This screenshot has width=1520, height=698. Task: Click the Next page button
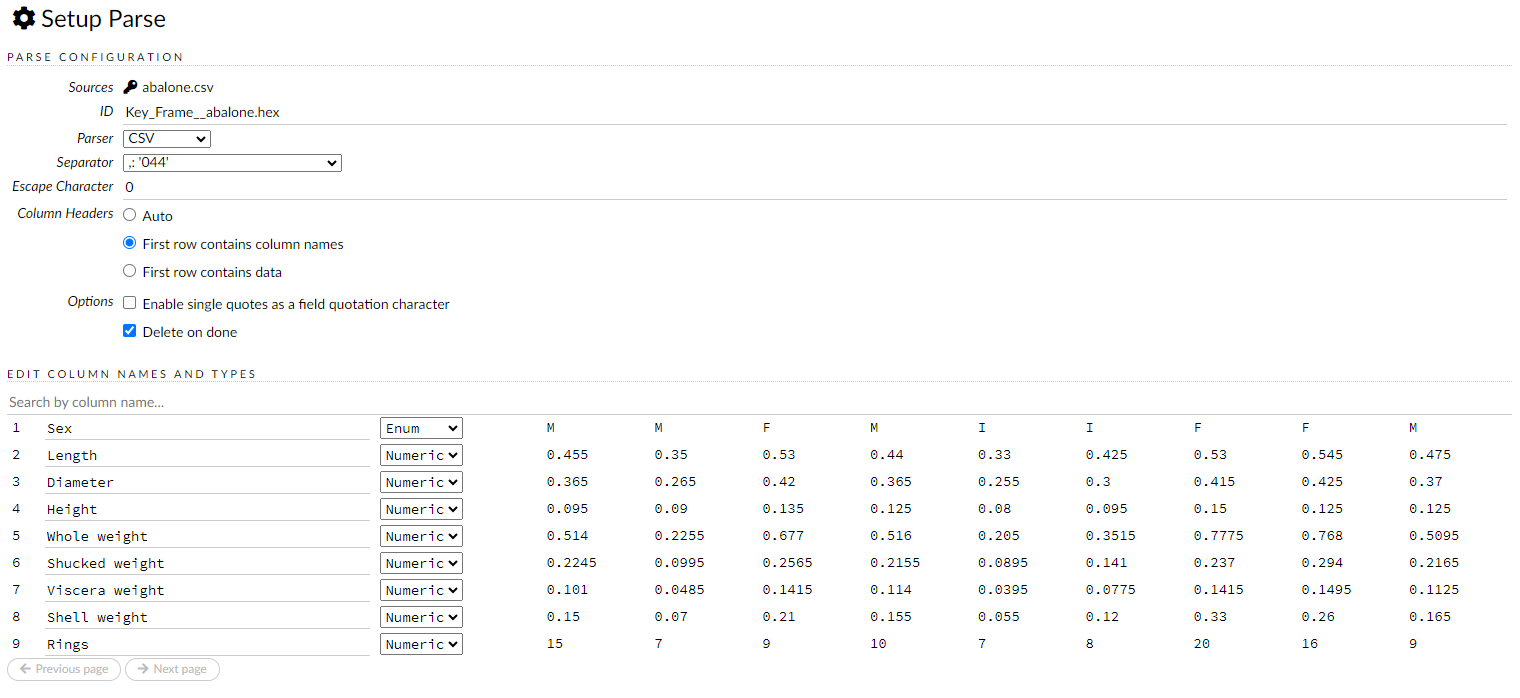click(172, 669)
